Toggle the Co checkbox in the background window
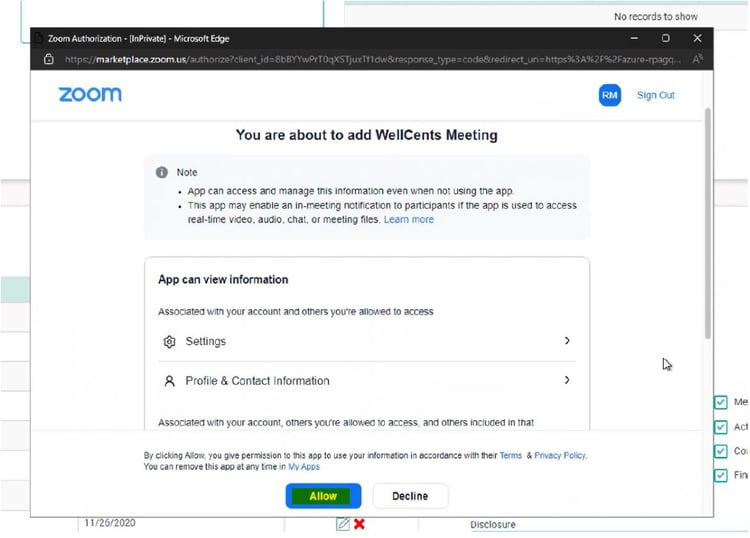The width and height of the screenshot is (750, 538). (x=720, y=451)
